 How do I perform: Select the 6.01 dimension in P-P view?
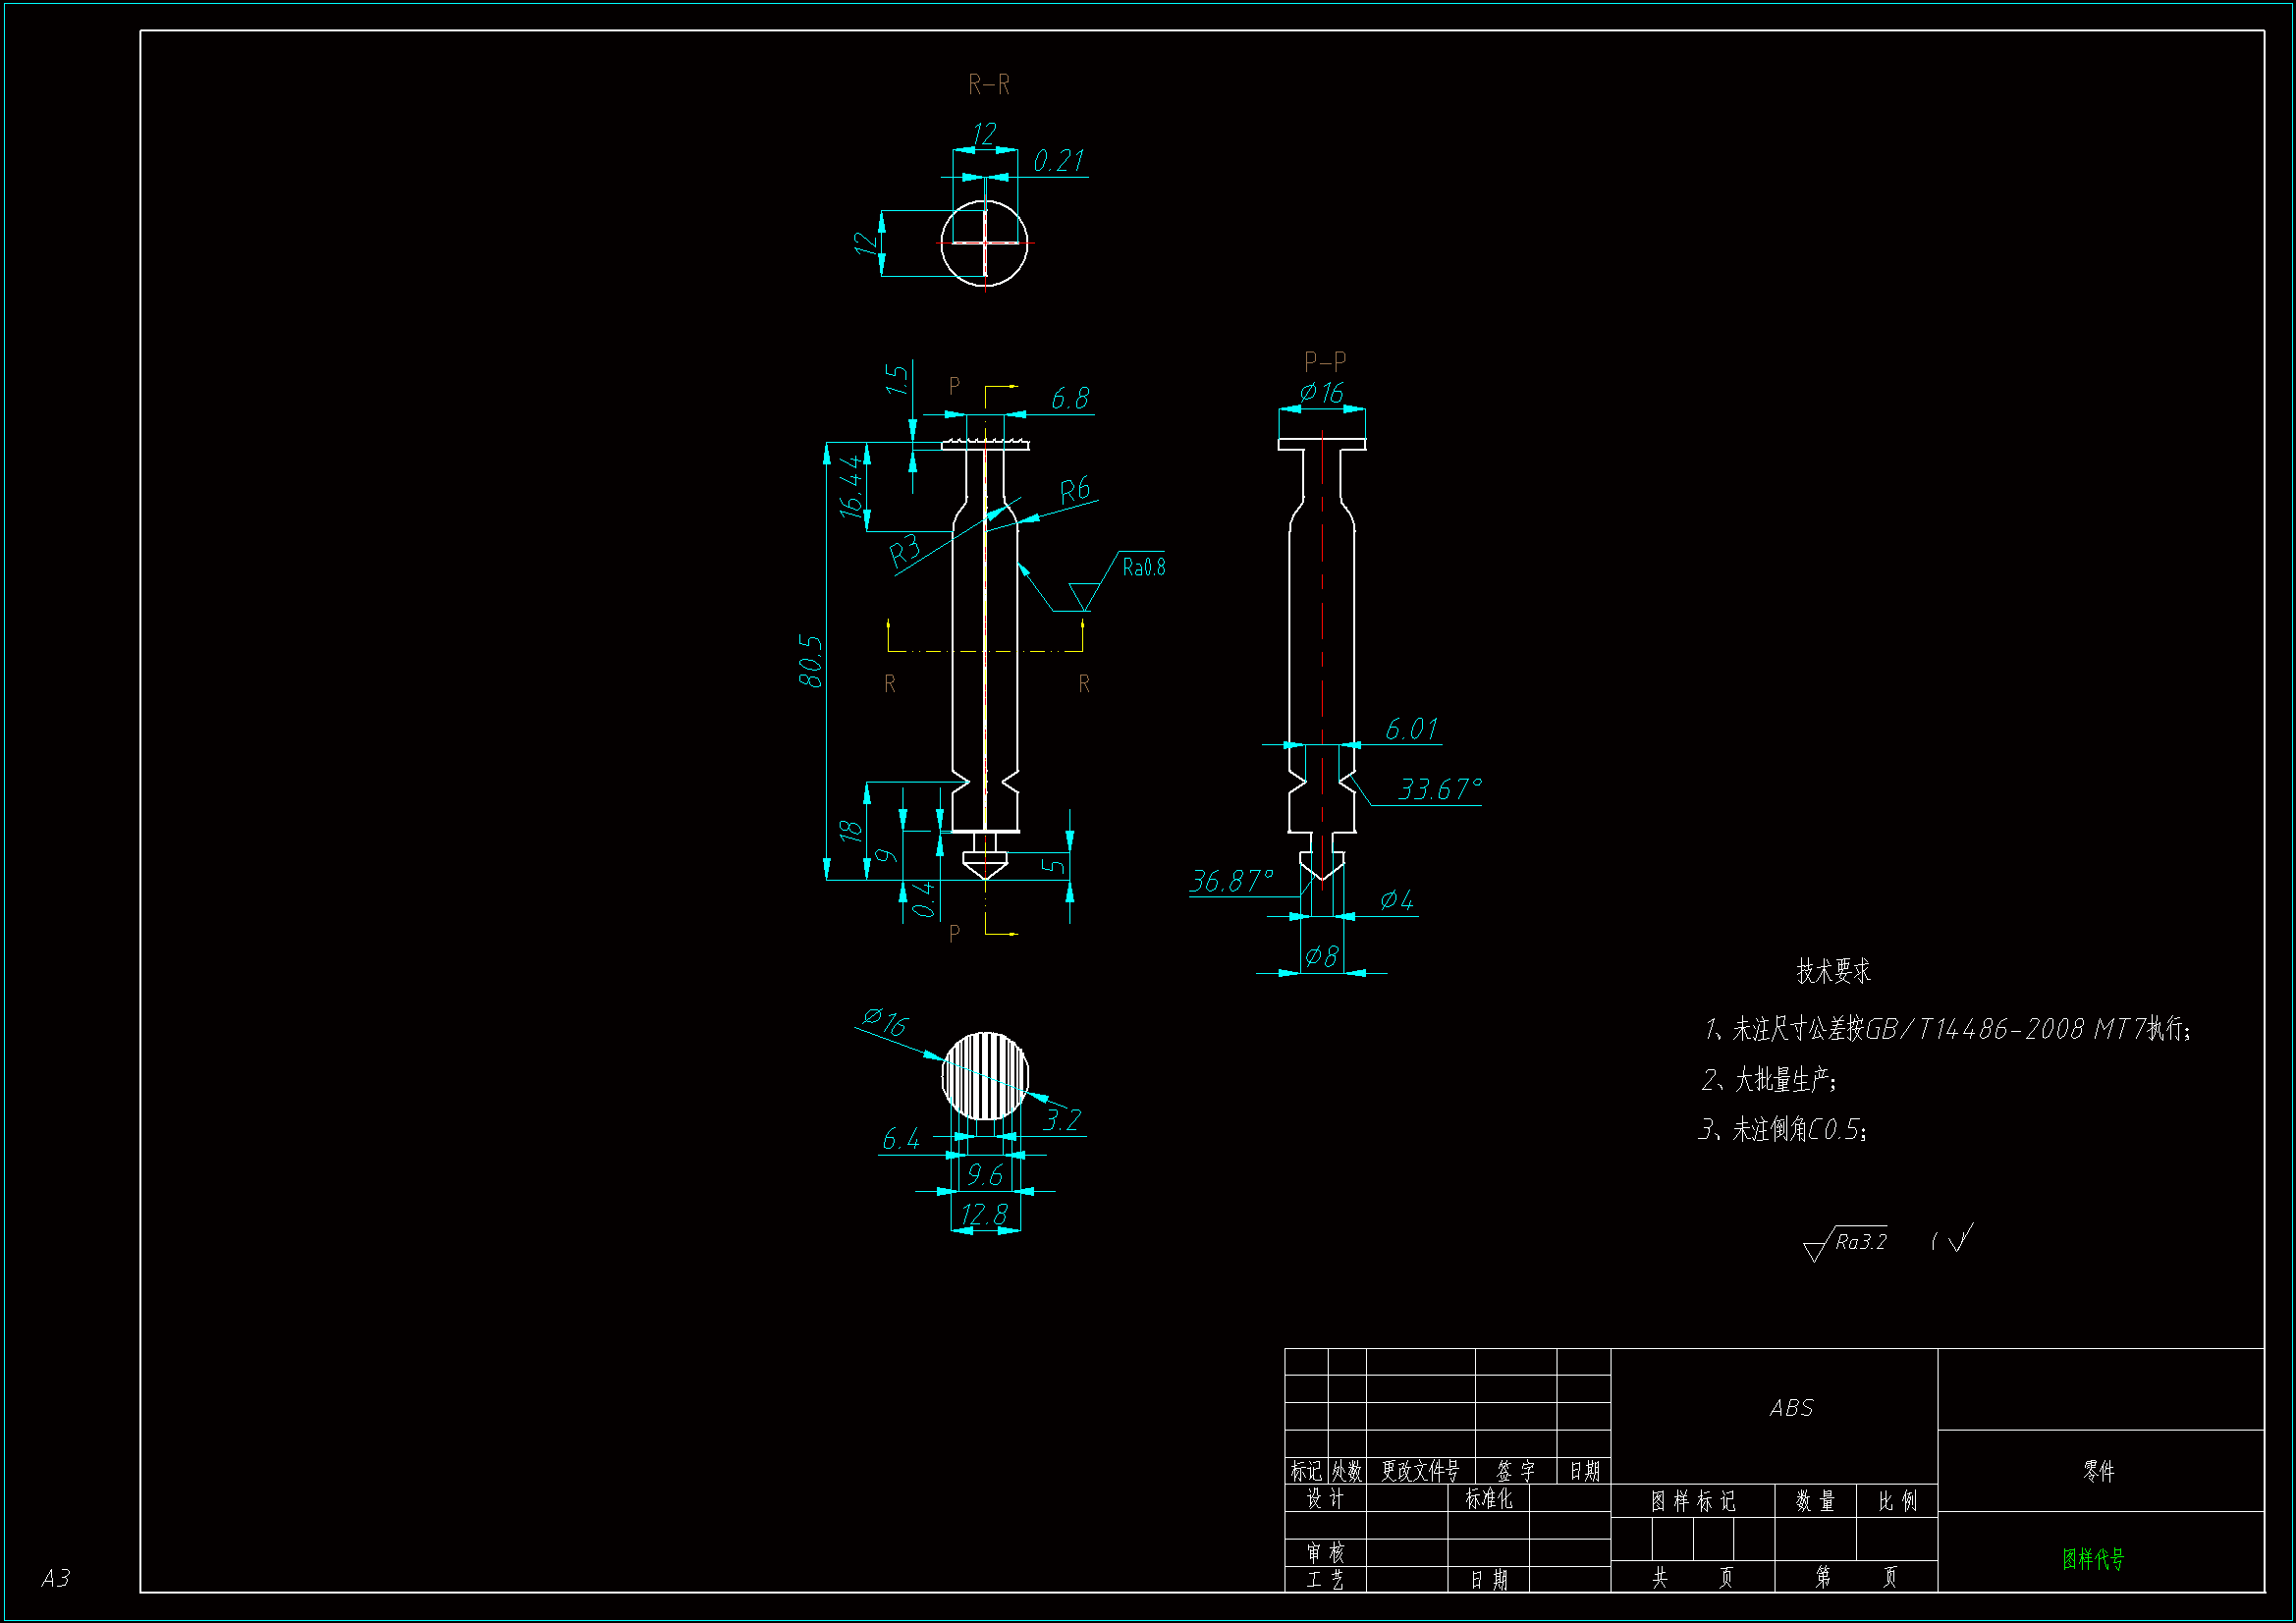click(x=1410, y=729)
